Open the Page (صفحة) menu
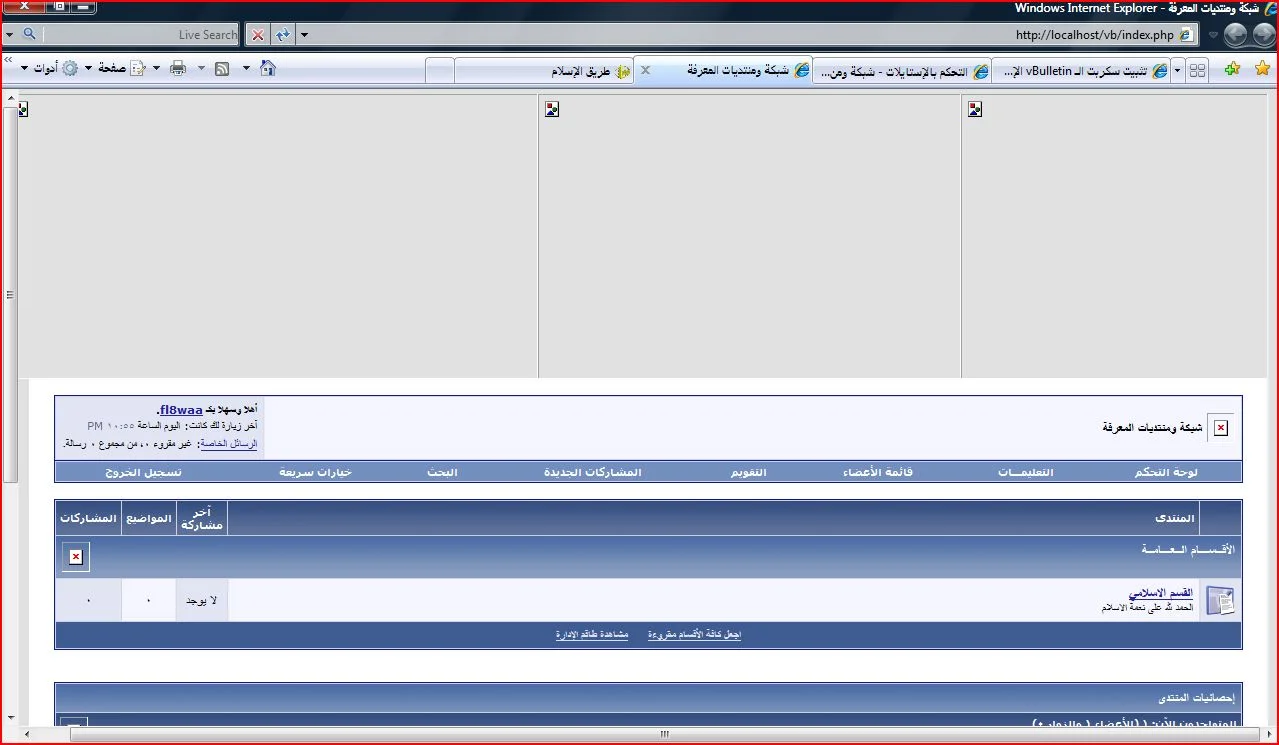 (110, 69)
